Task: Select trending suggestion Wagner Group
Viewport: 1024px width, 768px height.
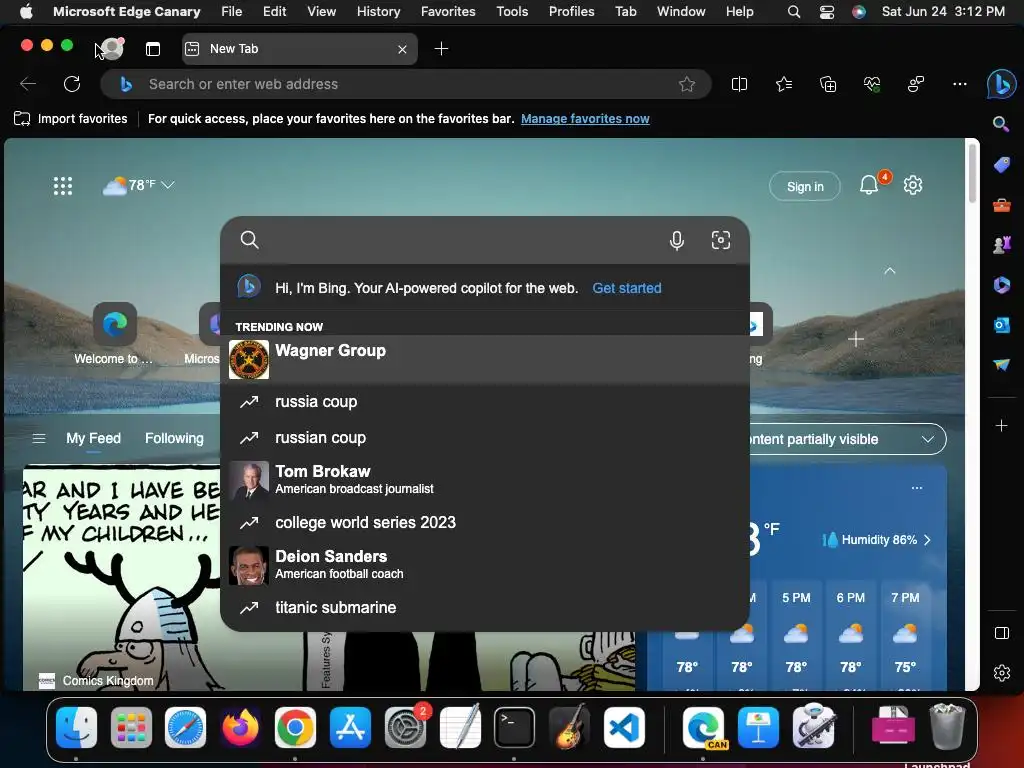Action: pos(485,359)
